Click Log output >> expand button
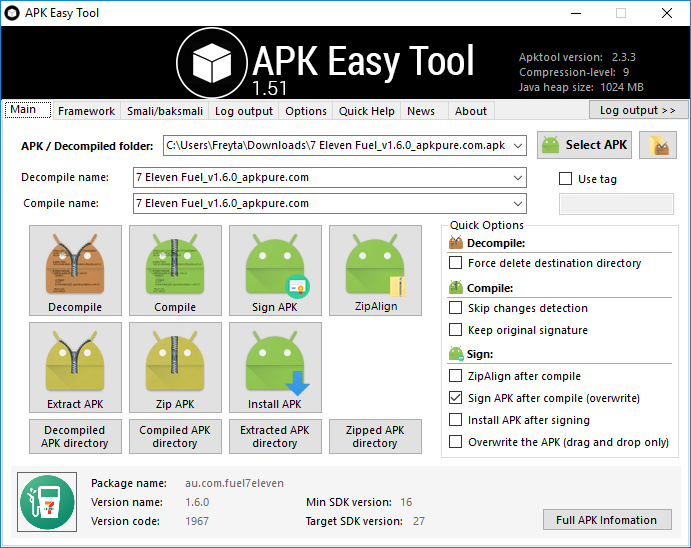The height and width of the screenshot is (548, 691). click(x=638, y=110)
